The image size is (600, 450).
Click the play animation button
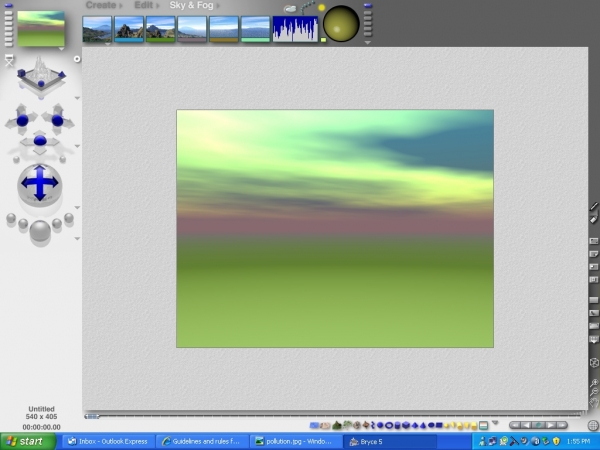point(550,425)
